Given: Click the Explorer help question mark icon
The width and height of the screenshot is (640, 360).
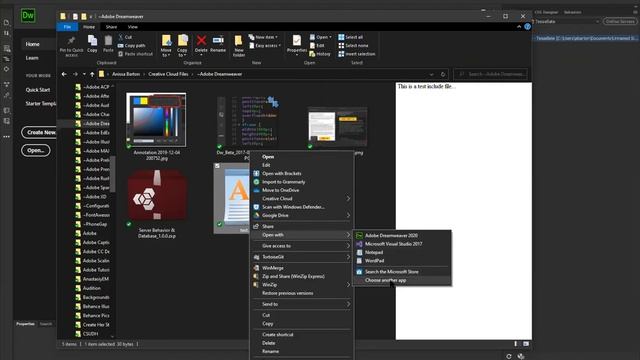Looking at the screenshot, I should (x=527, y=27).
